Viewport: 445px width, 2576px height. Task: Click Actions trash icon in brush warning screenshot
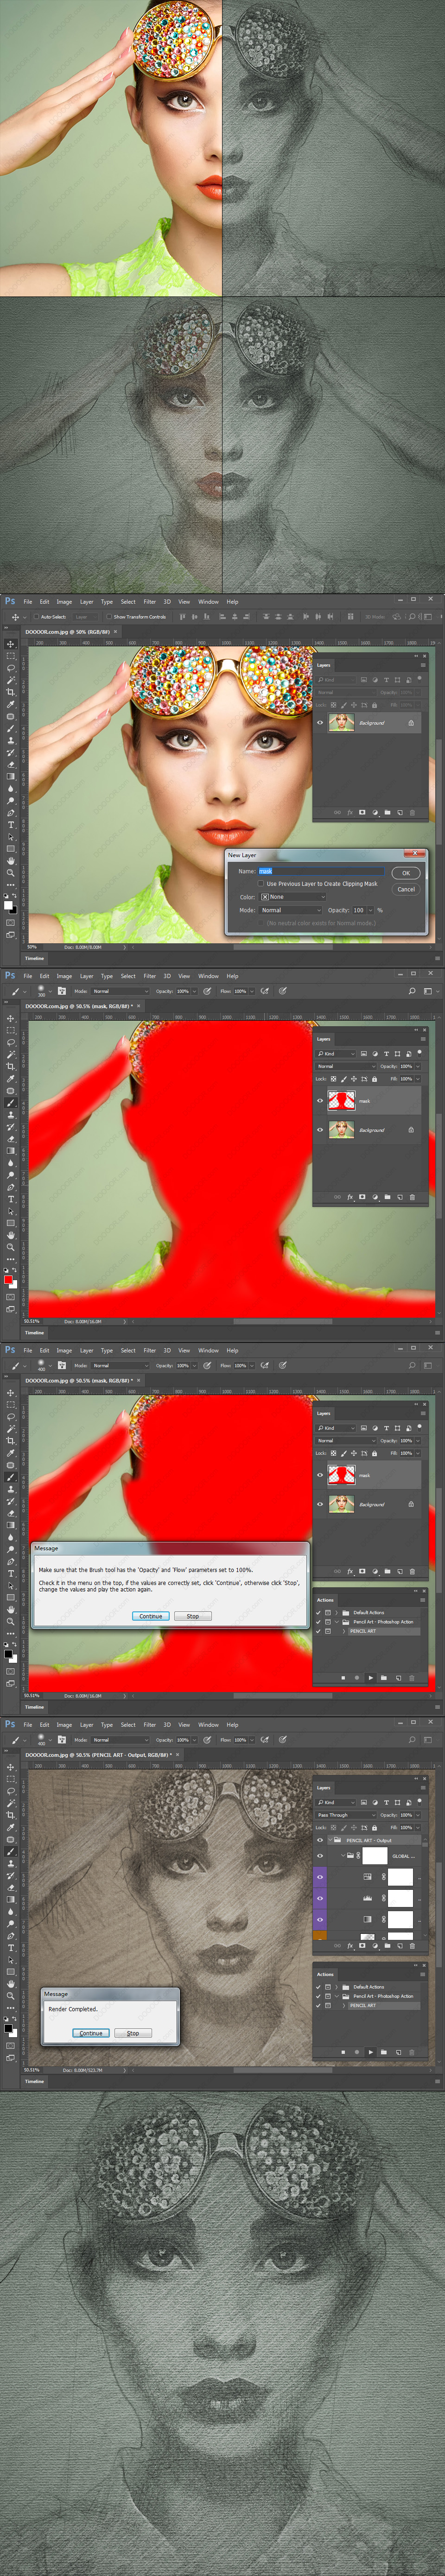tap(412, 1677)
